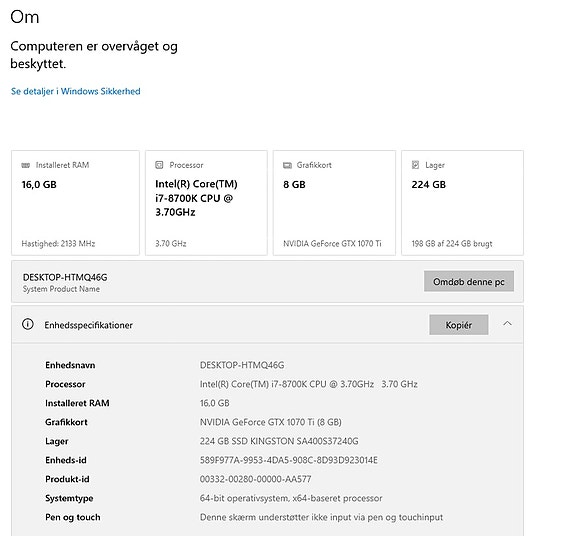Select the 16,0 GB value on the RAM card
This screenshot has height=536, width=575.
pos(39,184)
